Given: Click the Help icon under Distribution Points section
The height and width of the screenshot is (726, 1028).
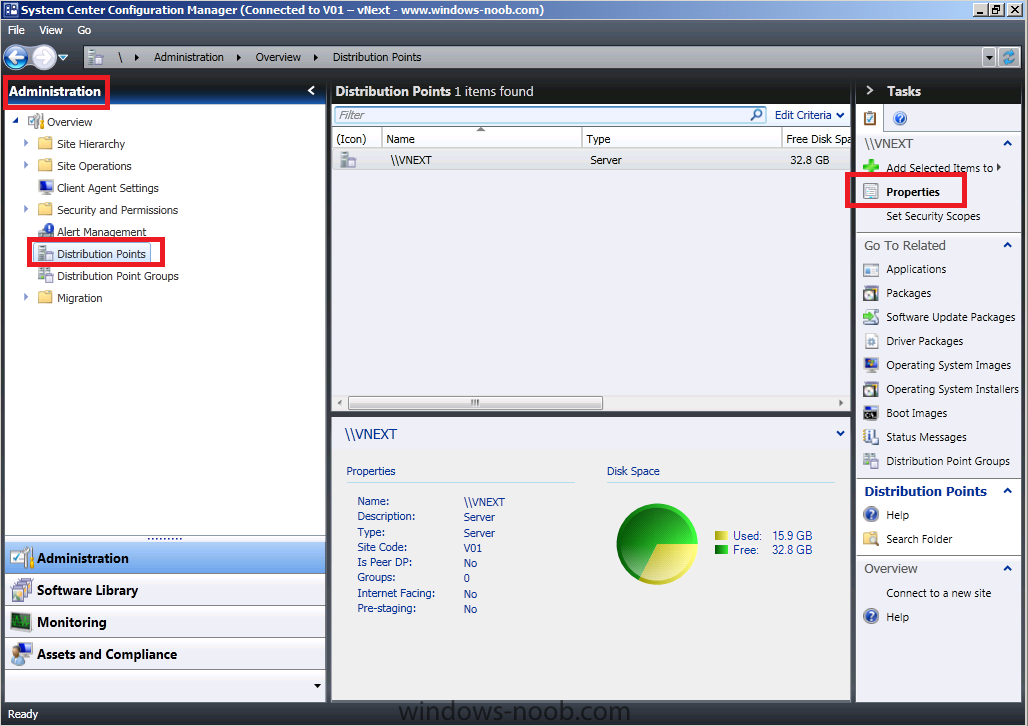Looking at the screenshot, I should pos(871,515).
